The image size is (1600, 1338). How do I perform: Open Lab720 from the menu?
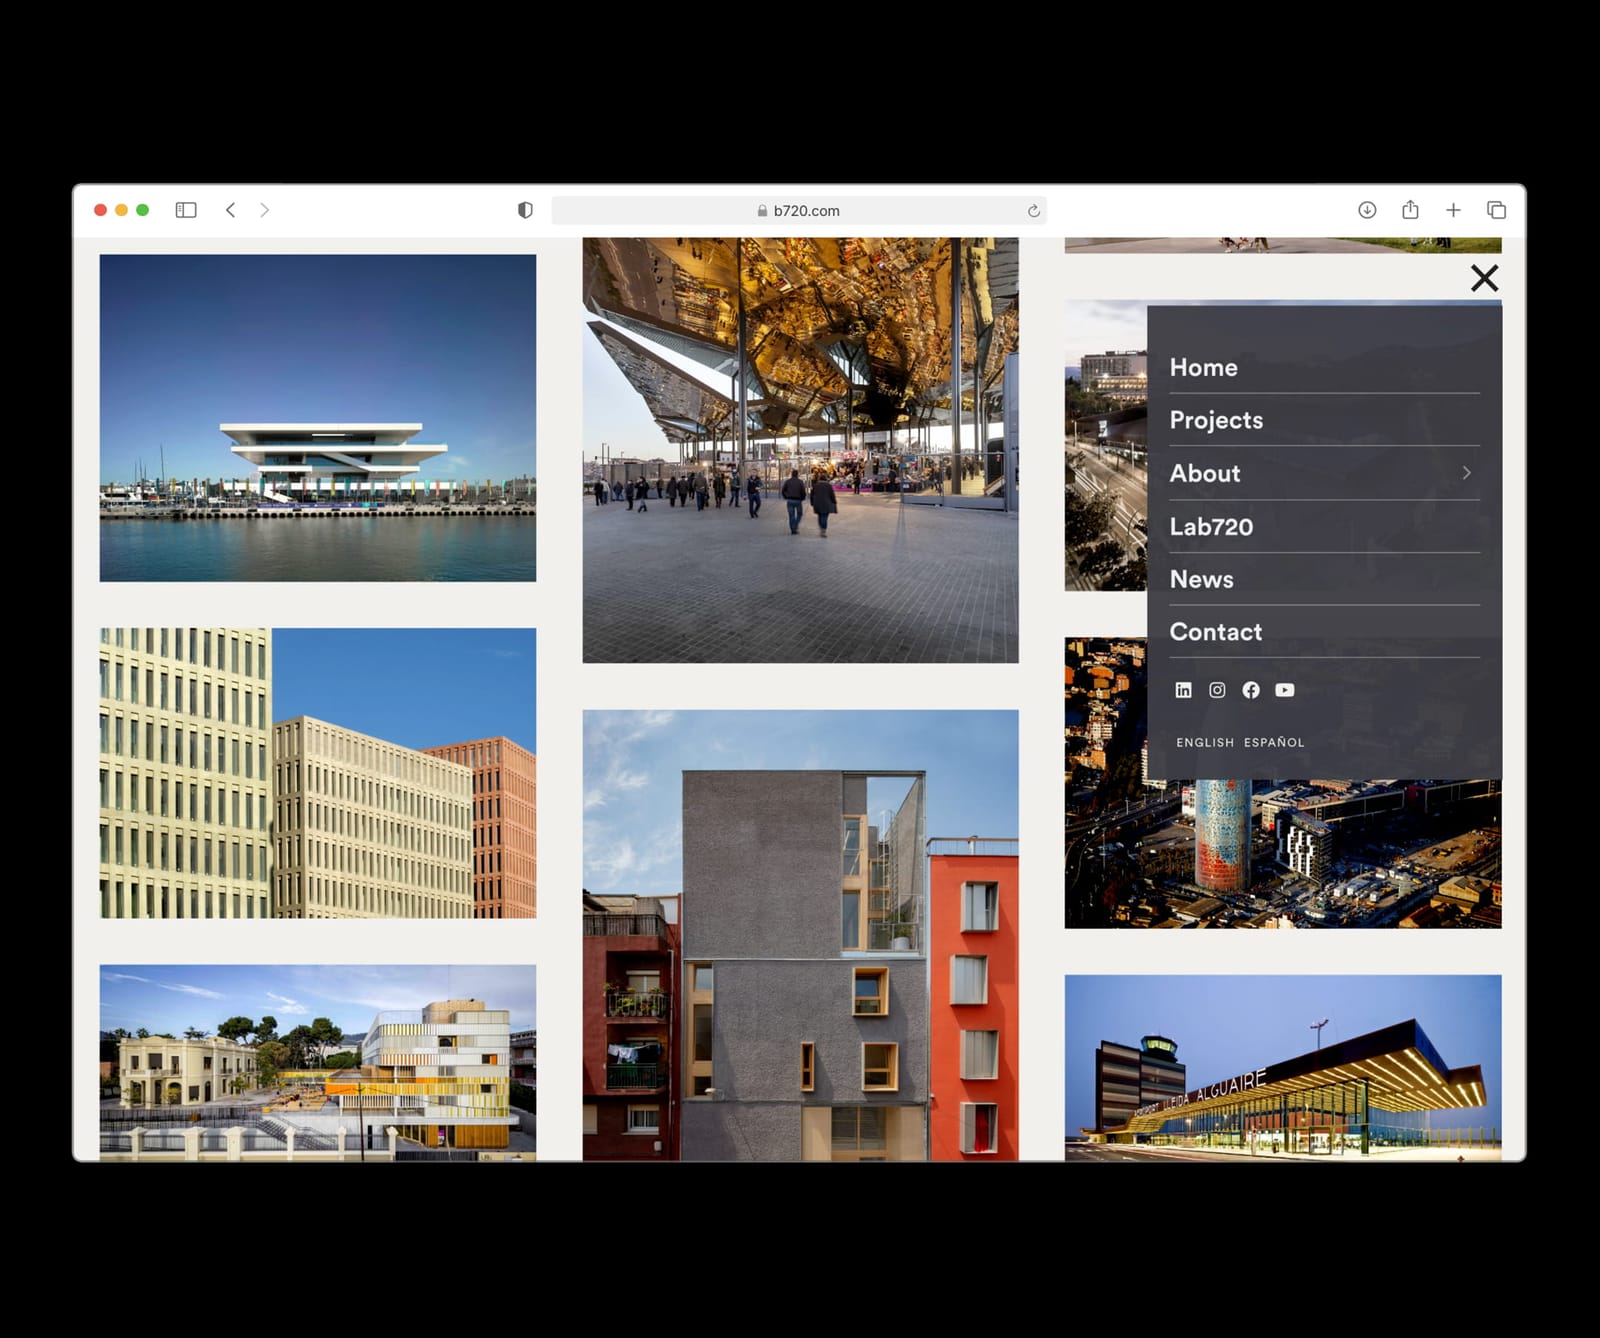click(x=1211, y=526)
